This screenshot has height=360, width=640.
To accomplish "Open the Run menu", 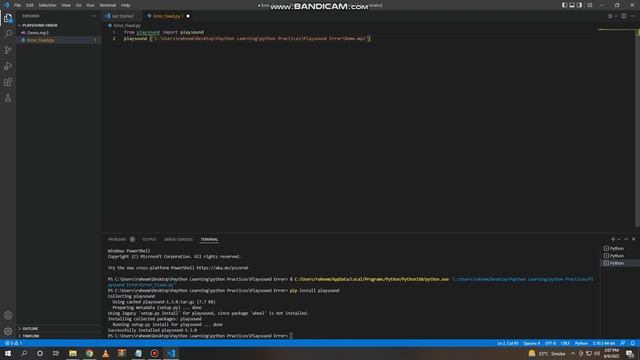I will 91,5.
